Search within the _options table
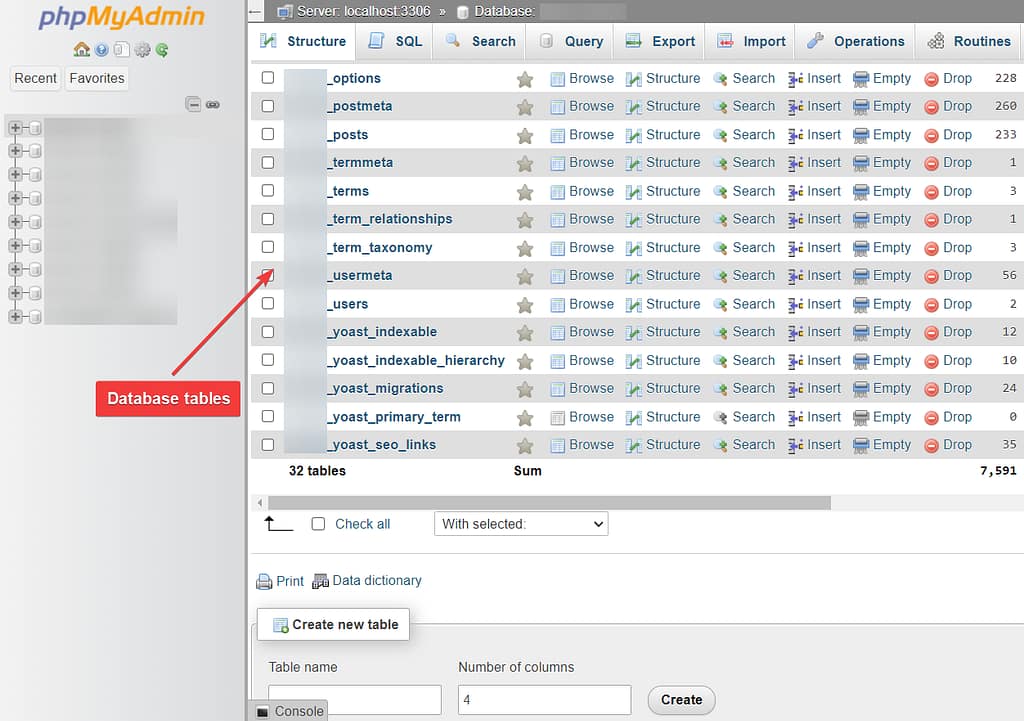The image size is (1024, 721). (x=753, y=78)
